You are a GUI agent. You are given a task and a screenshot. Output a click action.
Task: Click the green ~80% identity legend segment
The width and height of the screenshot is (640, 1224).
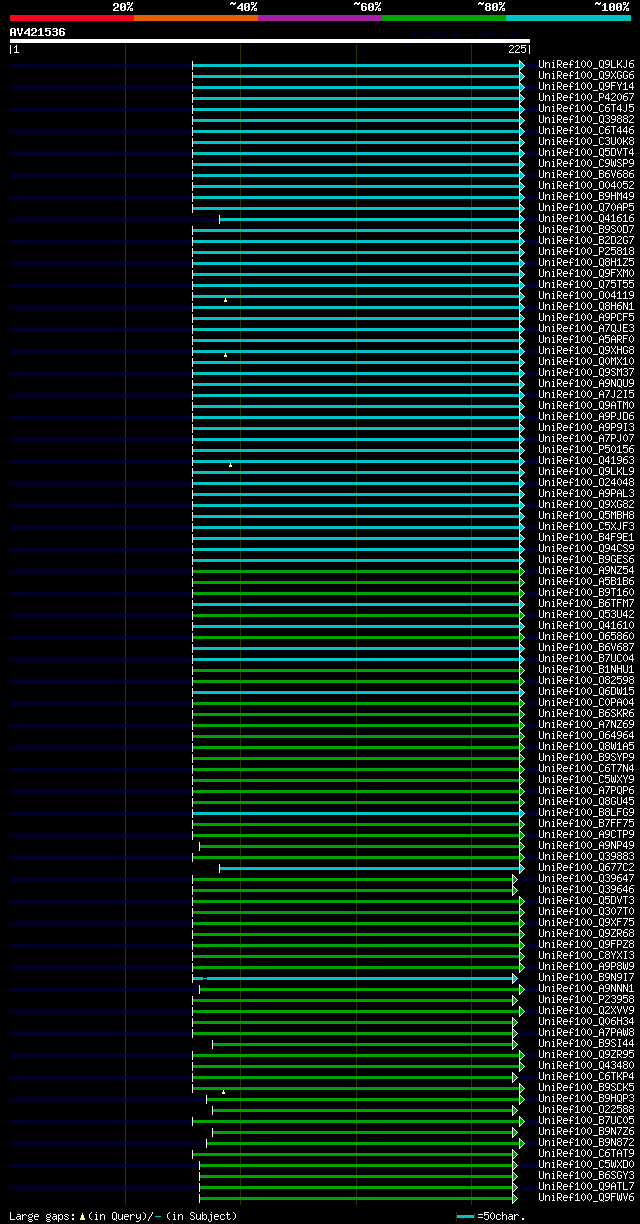(444, 18)
